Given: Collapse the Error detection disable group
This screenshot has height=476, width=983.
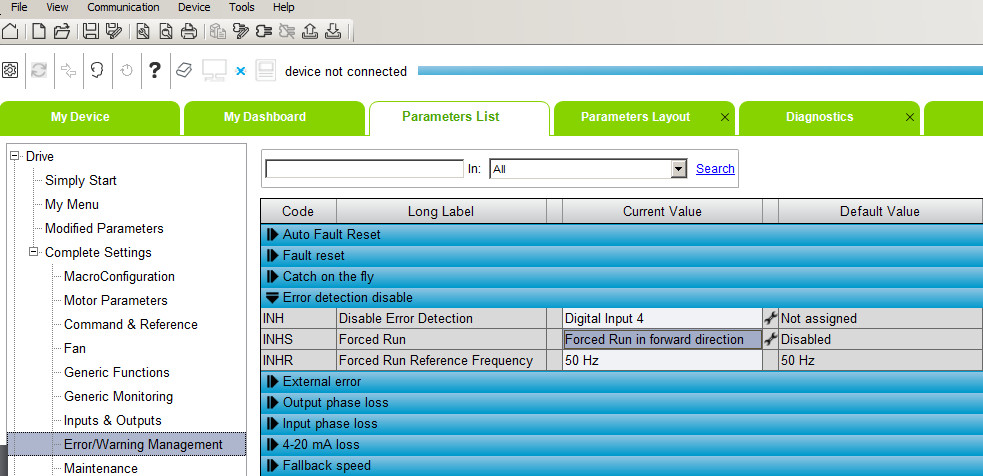Looking at the screenshot, I should (272, 298).
